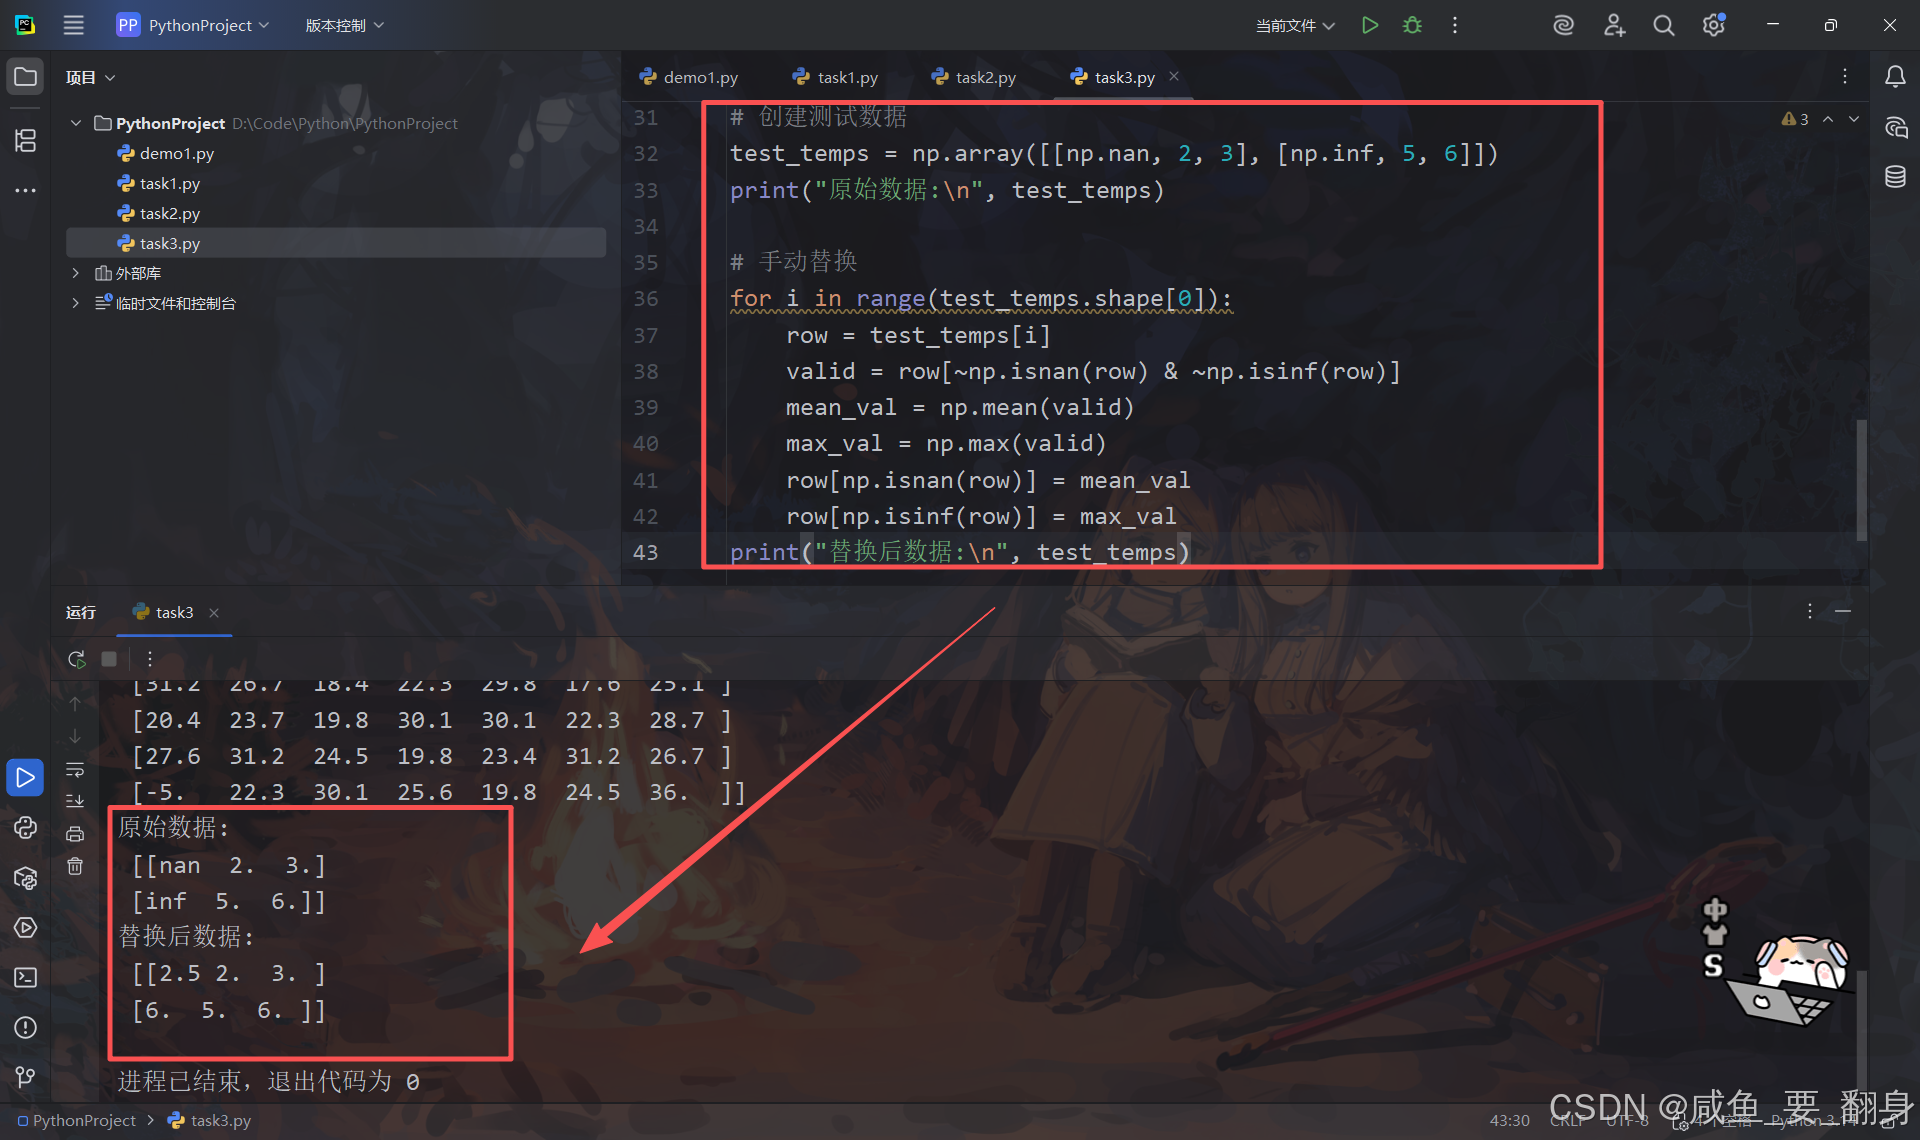
Task: Click the Debug bug icon
Action: point(1412,25)
